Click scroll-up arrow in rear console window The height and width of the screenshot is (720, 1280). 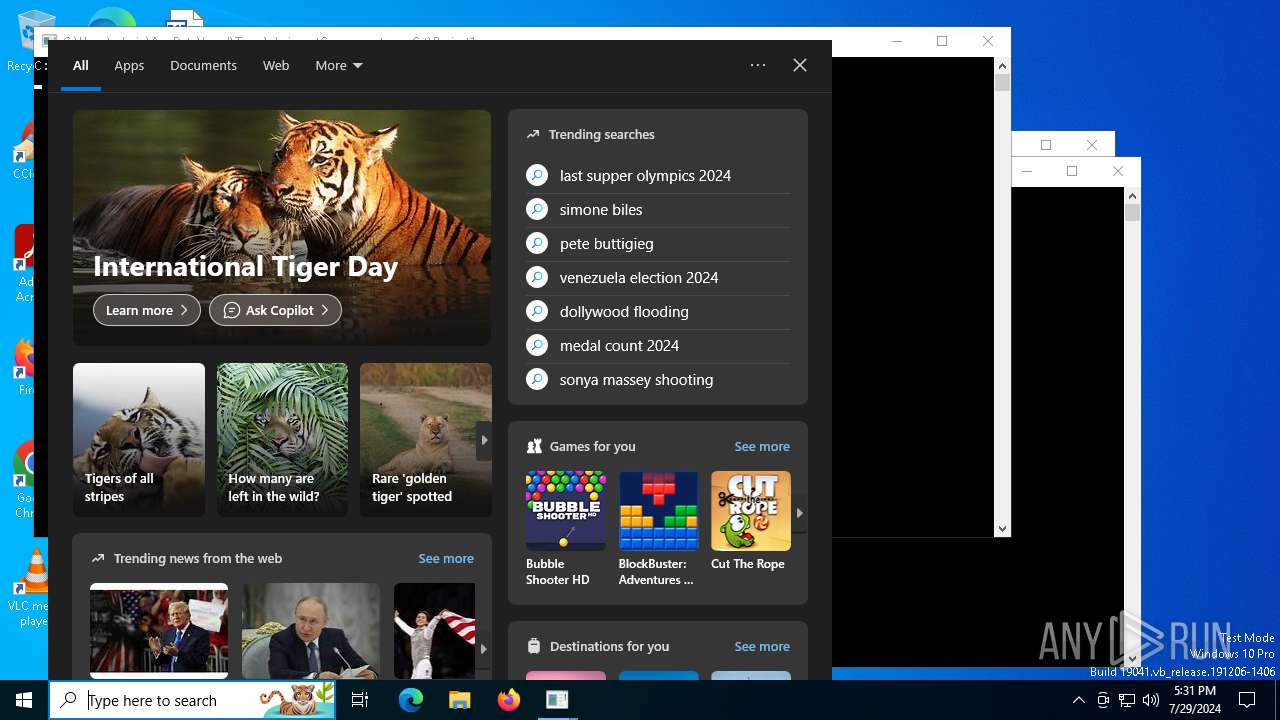click(1002, 66)
